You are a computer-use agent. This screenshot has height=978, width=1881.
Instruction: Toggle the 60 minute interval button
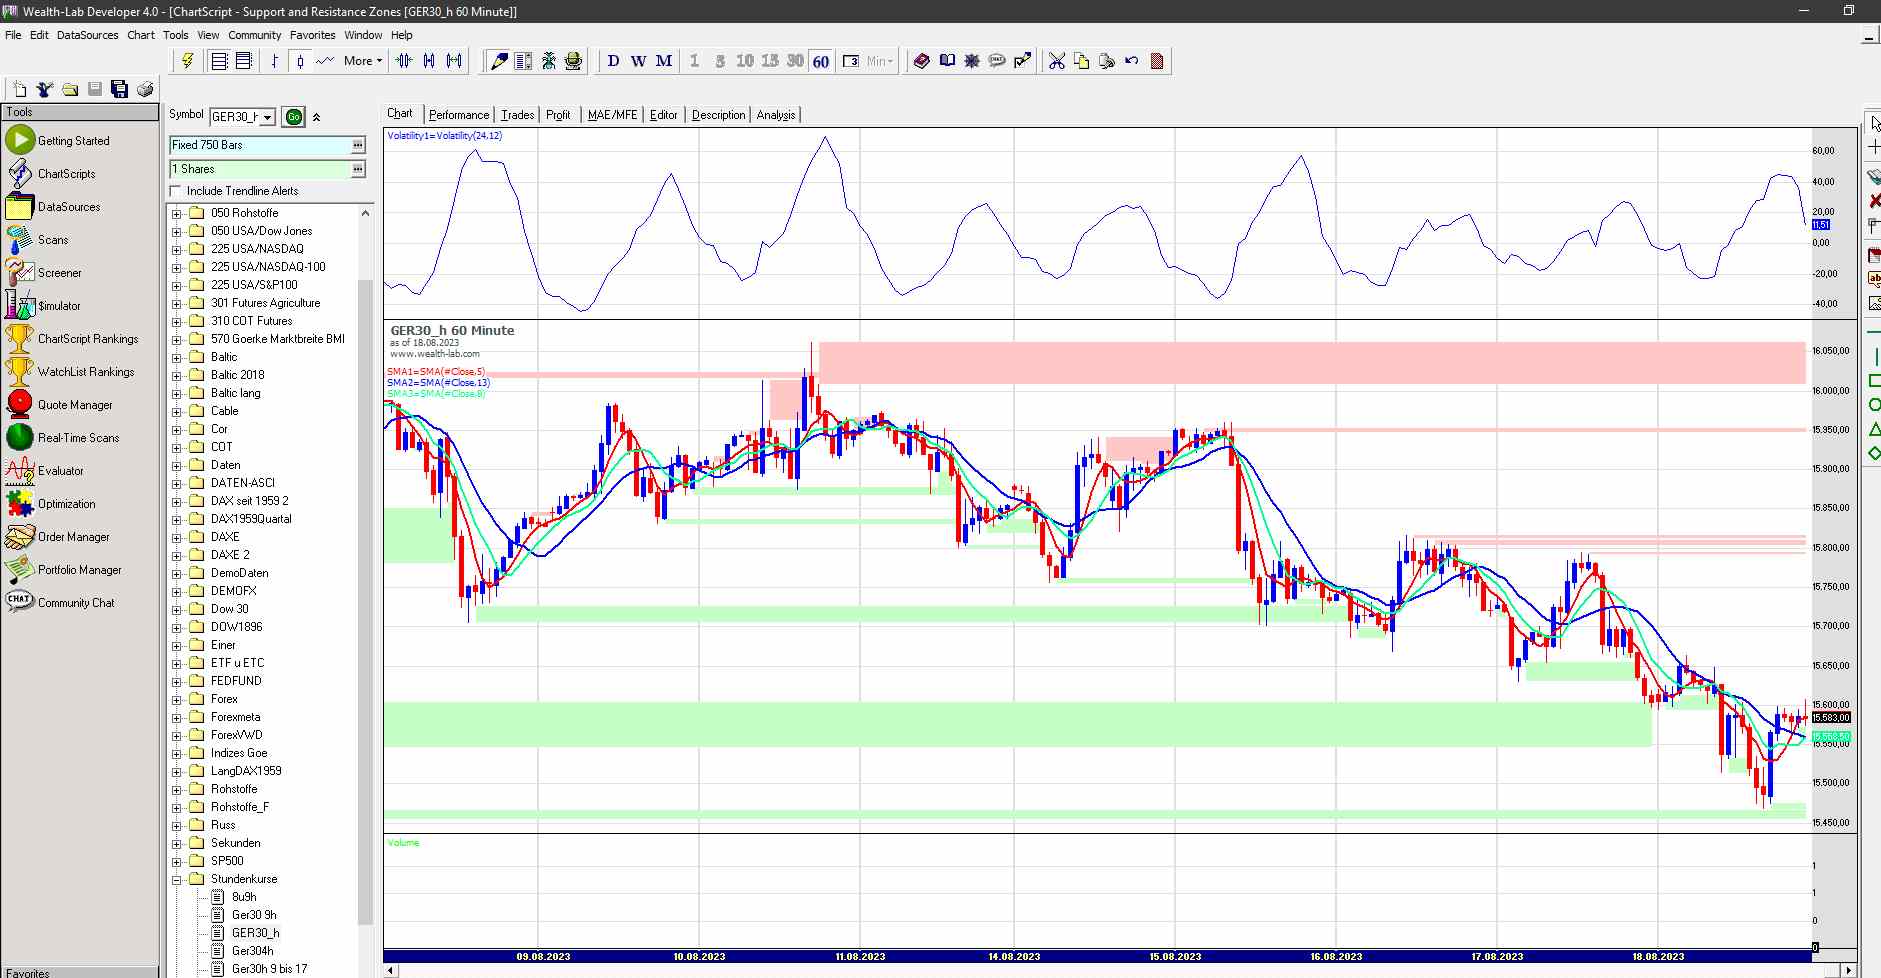click(x=821, y=61)
